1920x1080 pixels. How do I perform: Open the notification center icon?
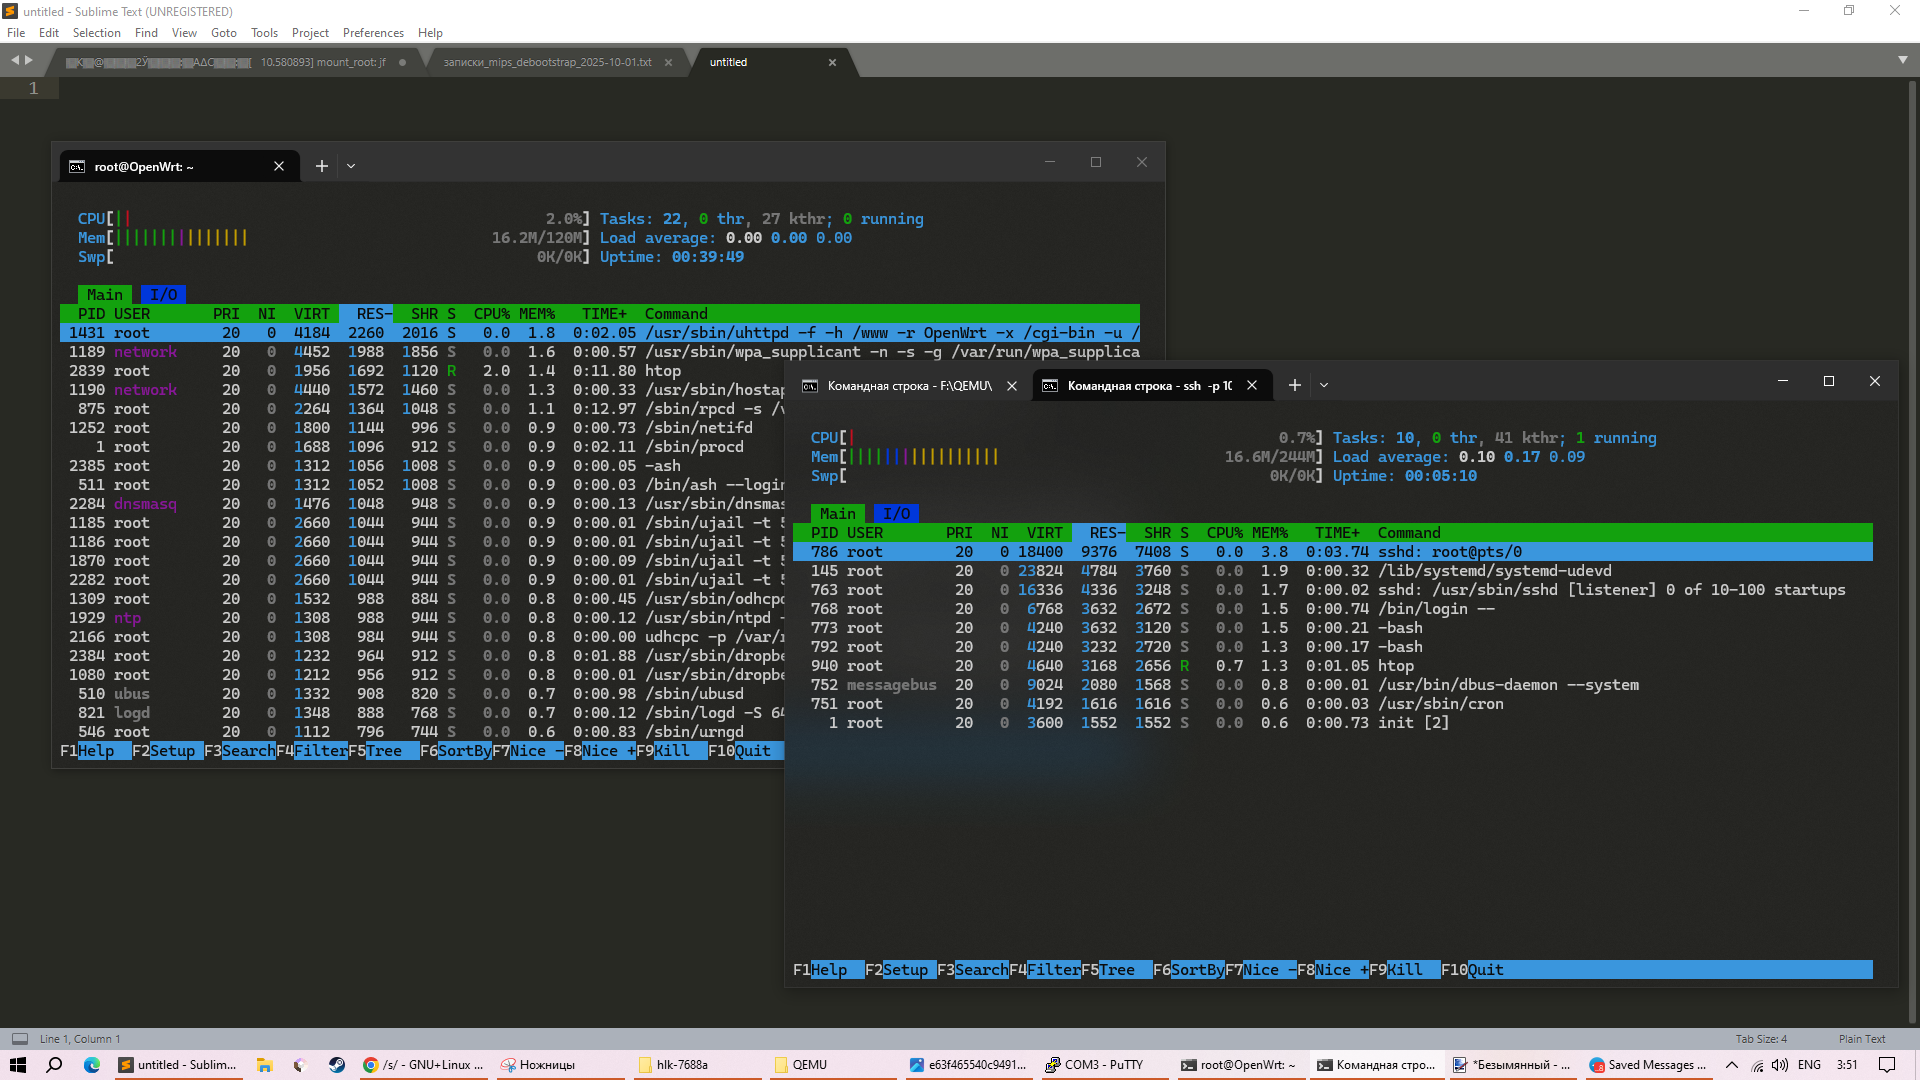[x=1887, y=1065]
